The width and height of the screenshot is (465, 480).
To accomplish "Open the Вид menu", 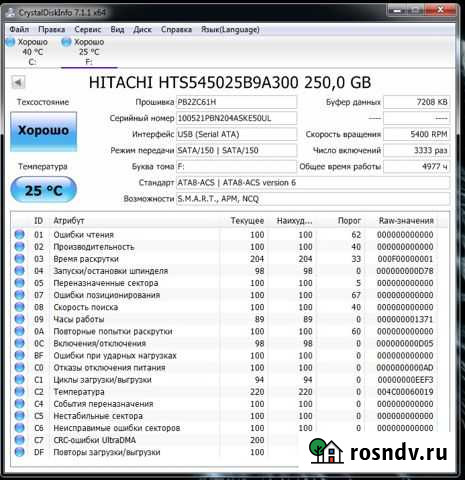I will [x=117, y=29].
